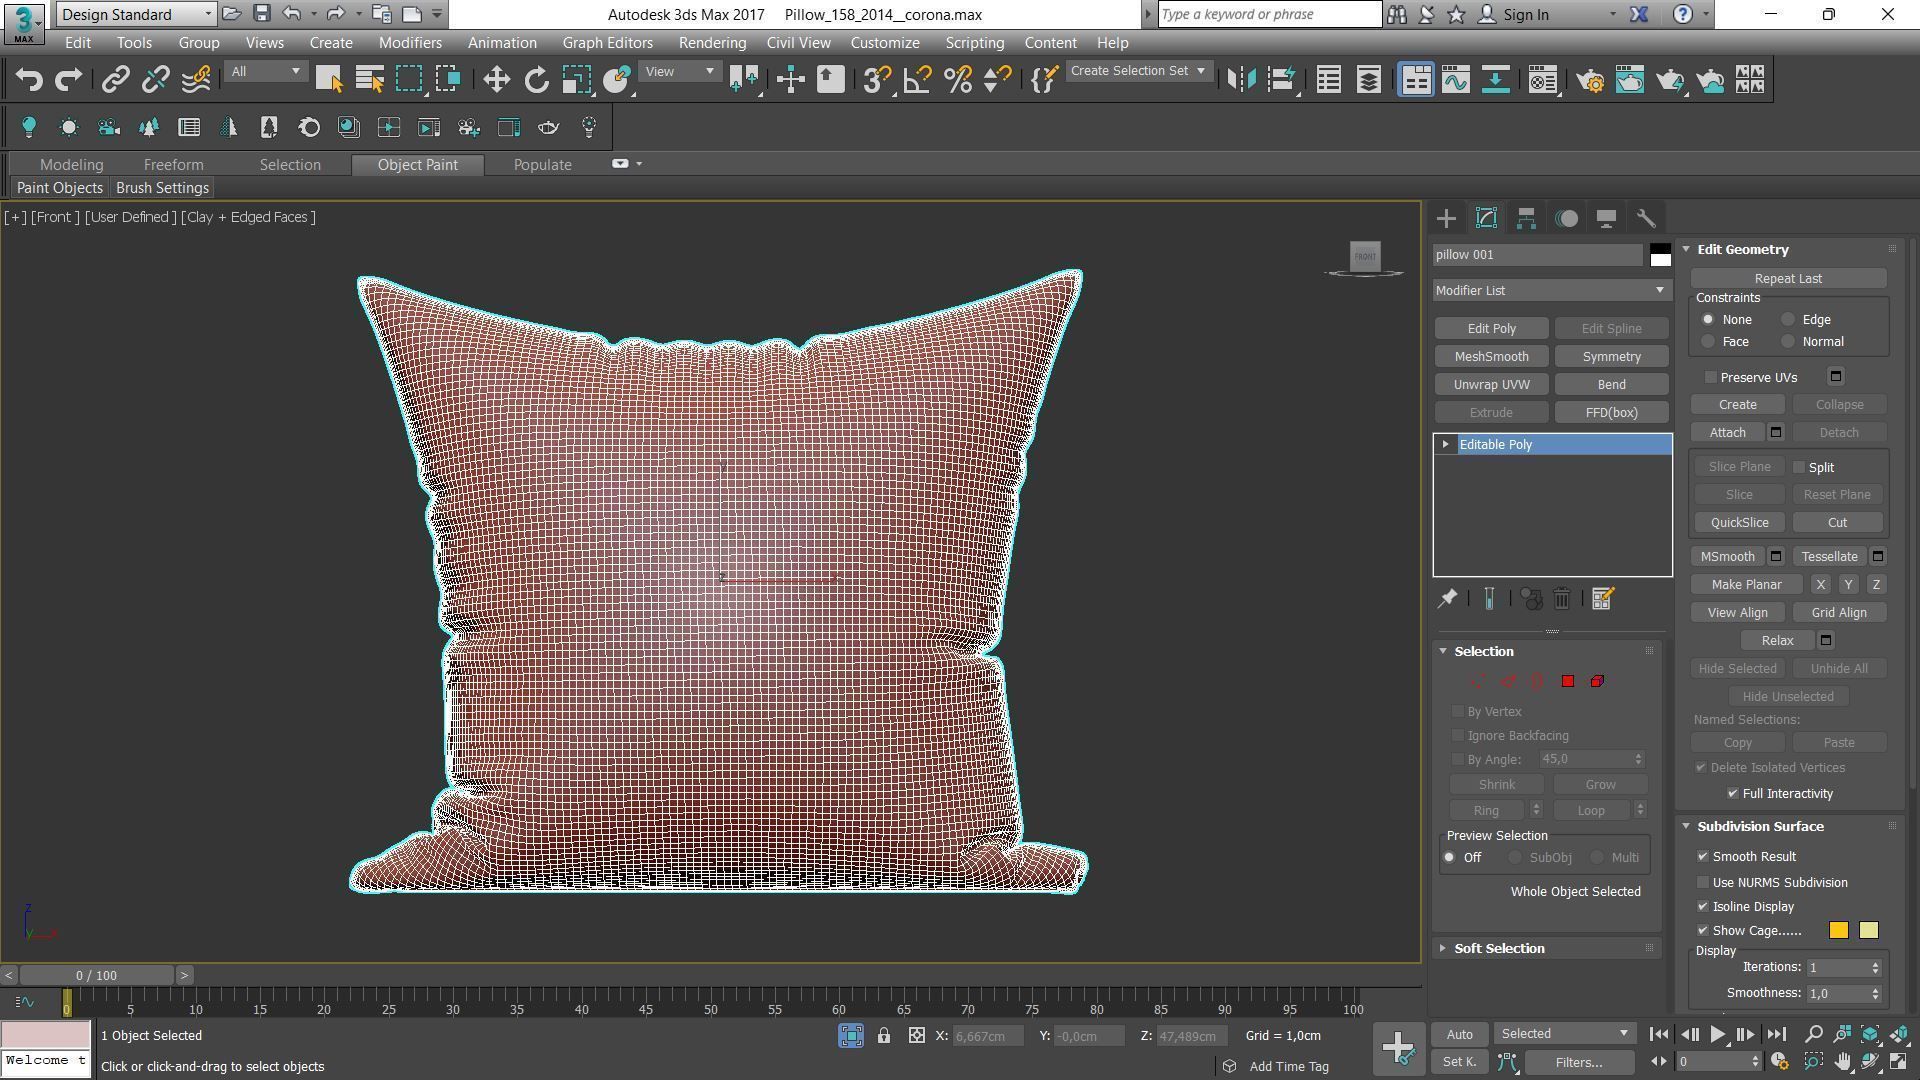Choose the Select and Move tool

coord(496,80)
